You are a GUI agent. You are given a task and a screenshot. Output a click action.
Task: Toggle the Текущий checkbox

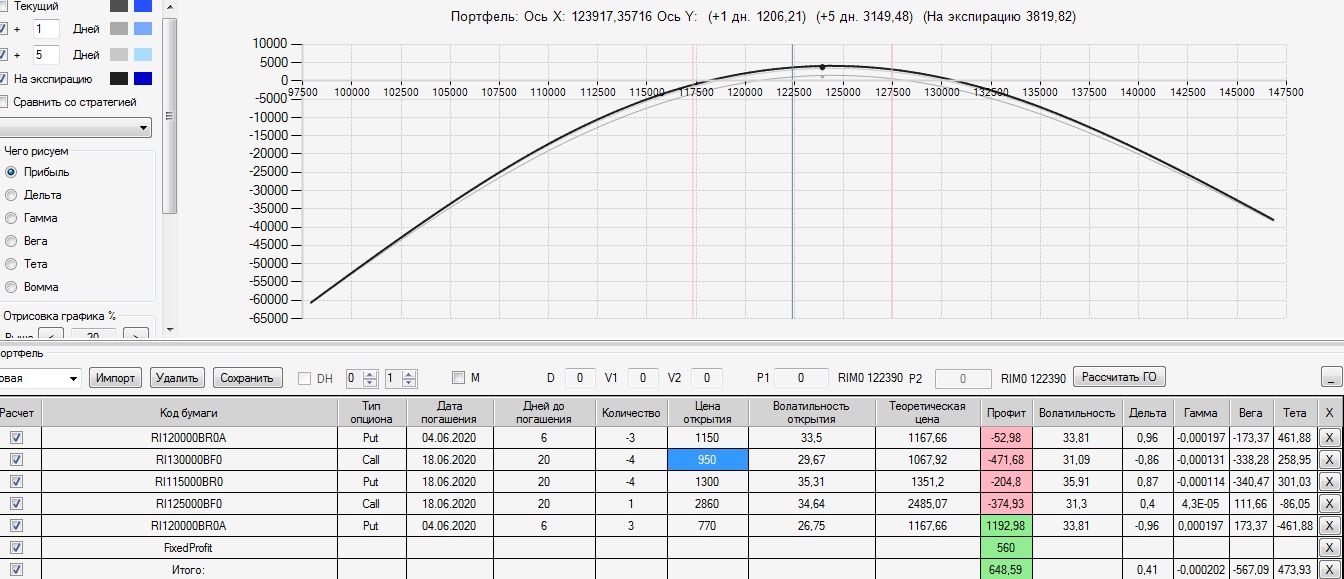pos(3,6)
